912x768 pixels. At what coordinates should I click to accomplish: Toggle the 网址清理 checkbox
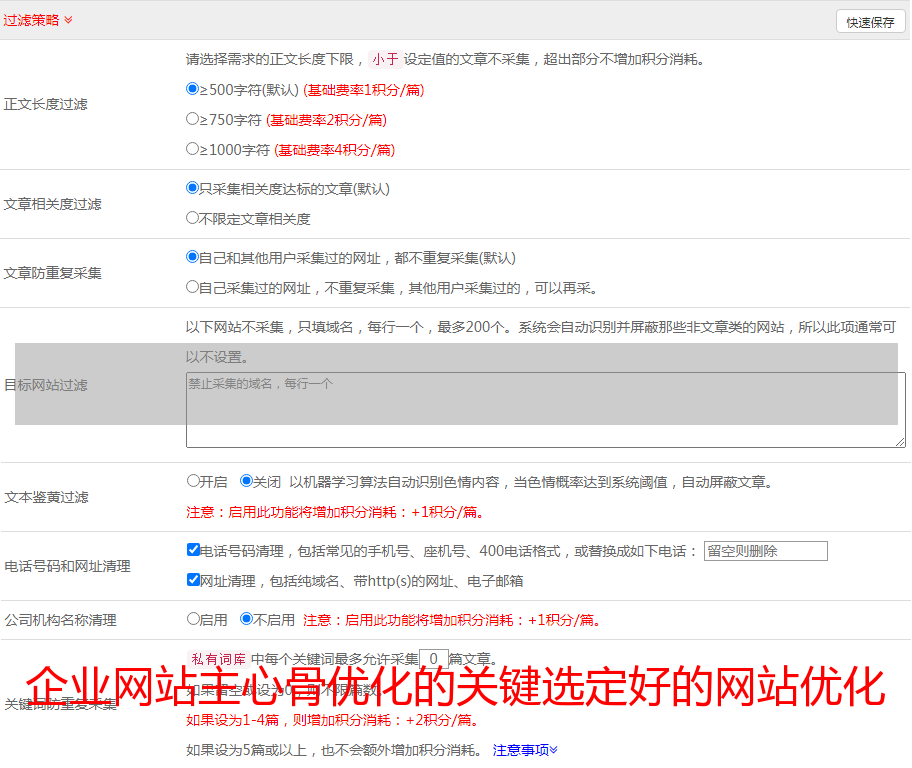(194, 580)
